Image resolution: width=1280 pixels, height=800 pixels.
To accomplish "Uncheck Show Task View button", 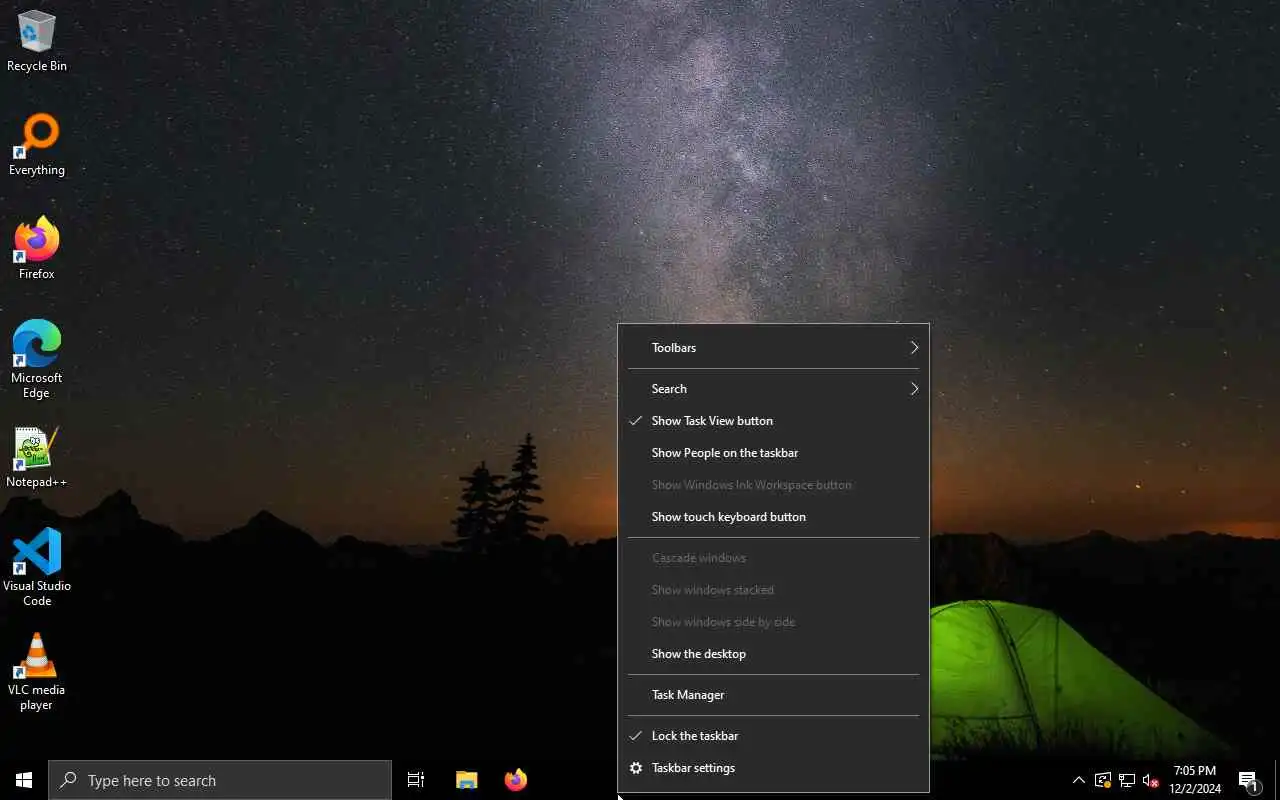I will pos(774,421).
